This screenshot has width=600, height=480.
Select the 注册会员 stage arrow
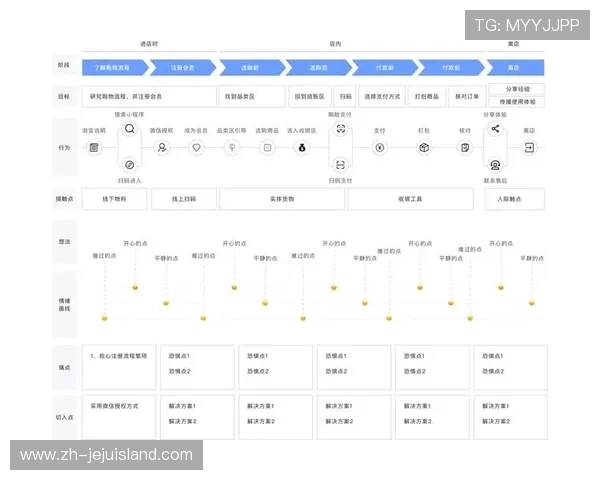[183, 68]
